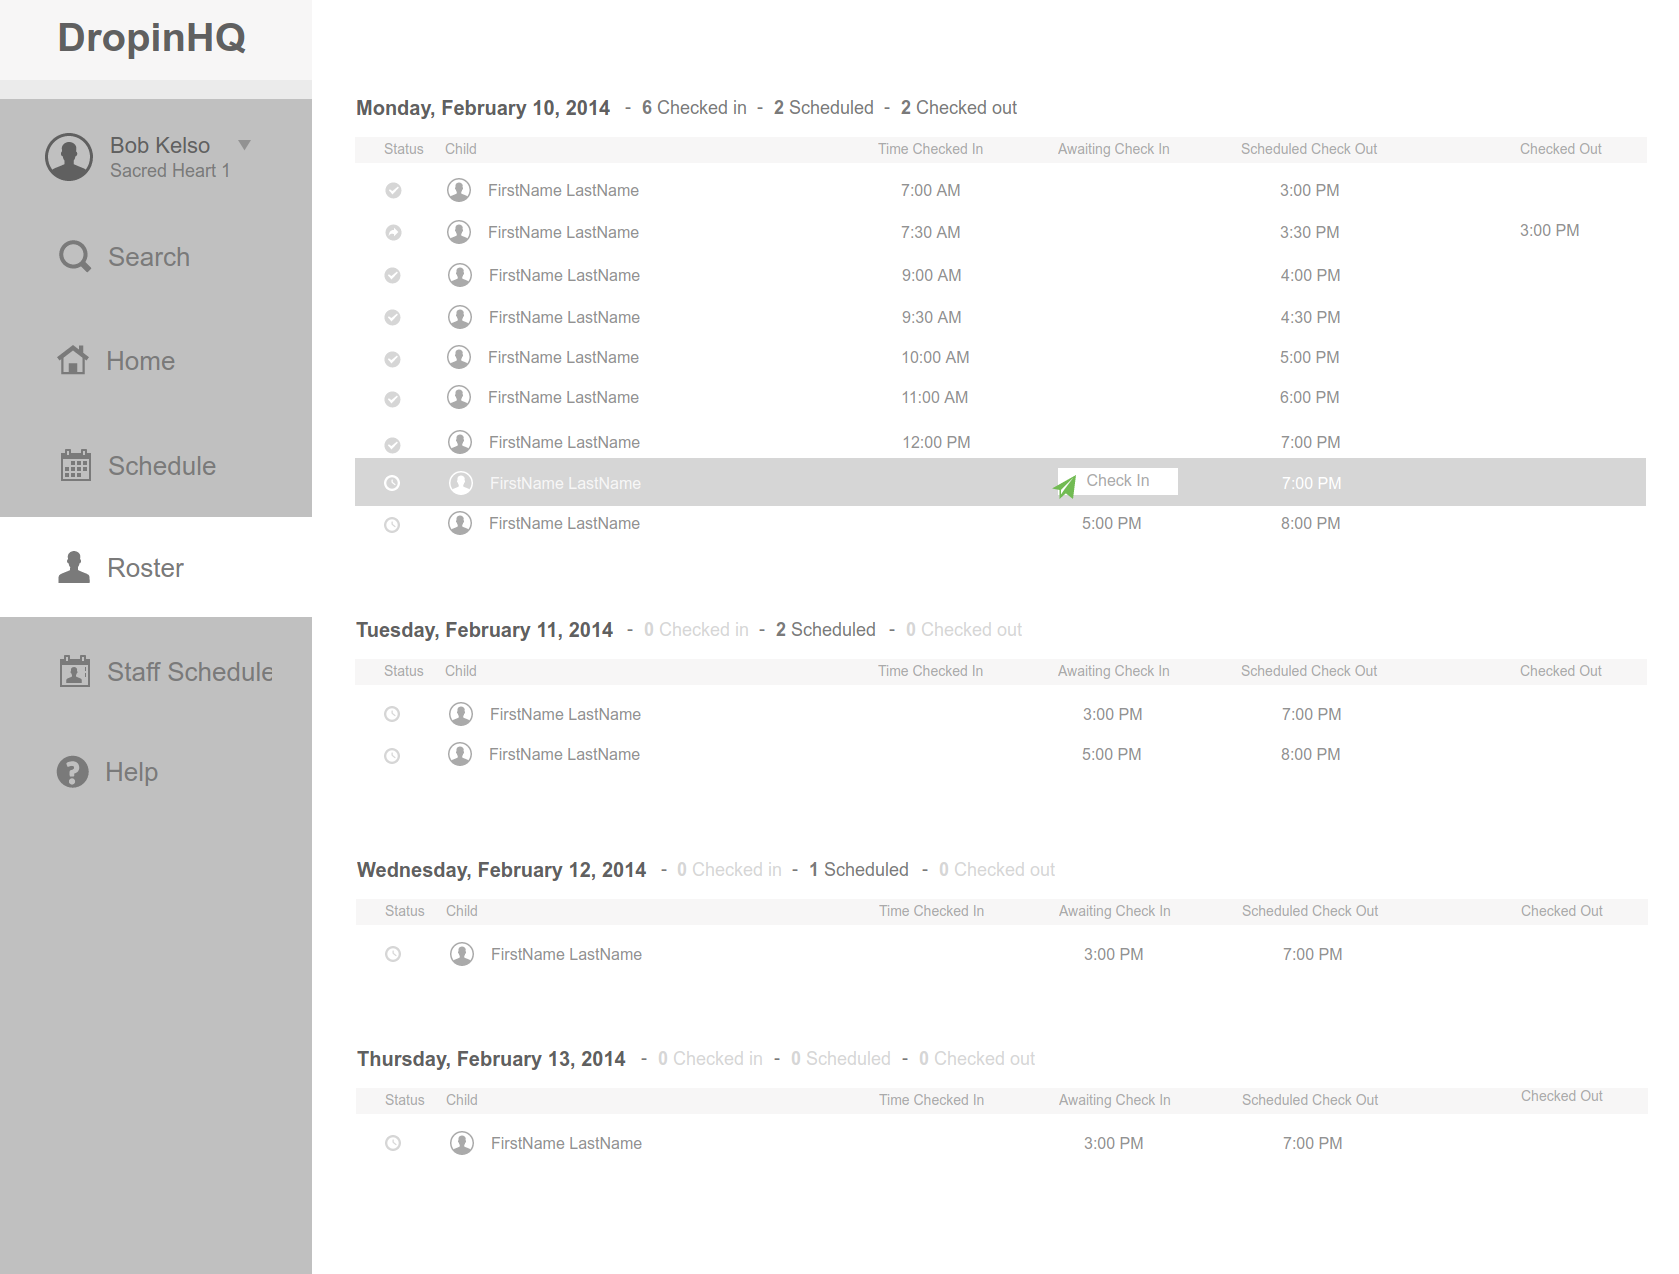1679x1274 pixels.
Task: Click avatar of child checked in 9:00 AM
Action: point(460,275)
